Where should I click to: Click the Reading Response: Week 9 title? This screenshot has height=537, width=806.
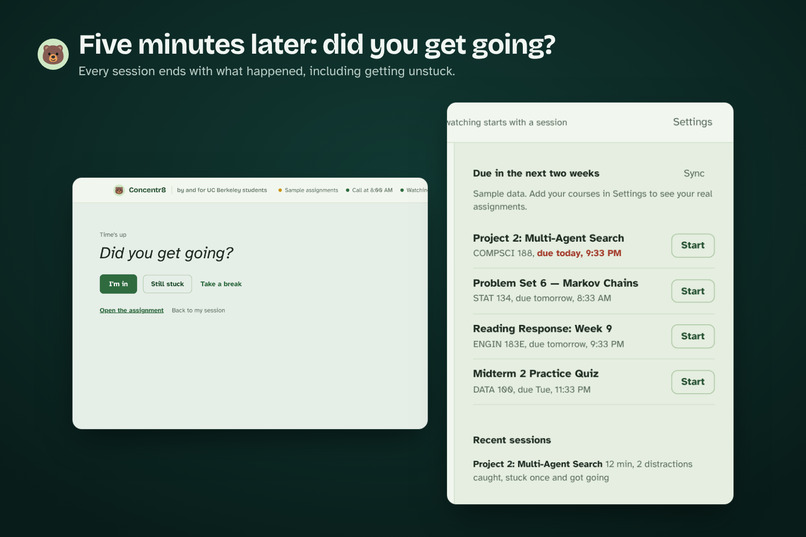[x=542, y=328]
